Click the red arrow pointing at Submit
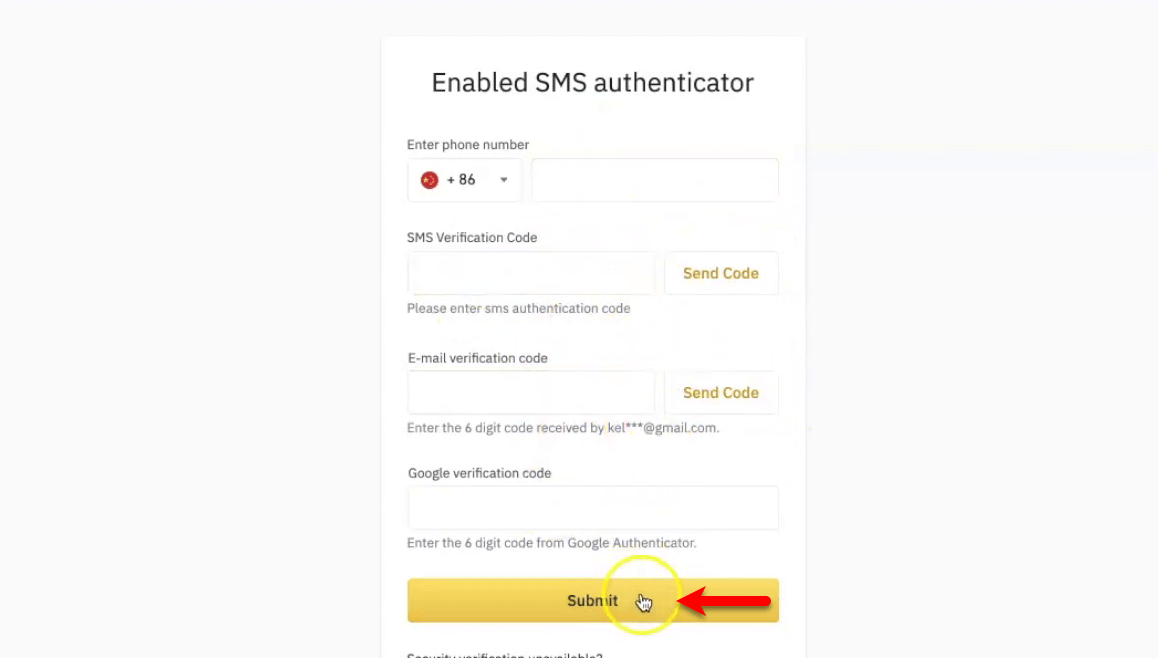1158x658 pixels. coord(724,601)
